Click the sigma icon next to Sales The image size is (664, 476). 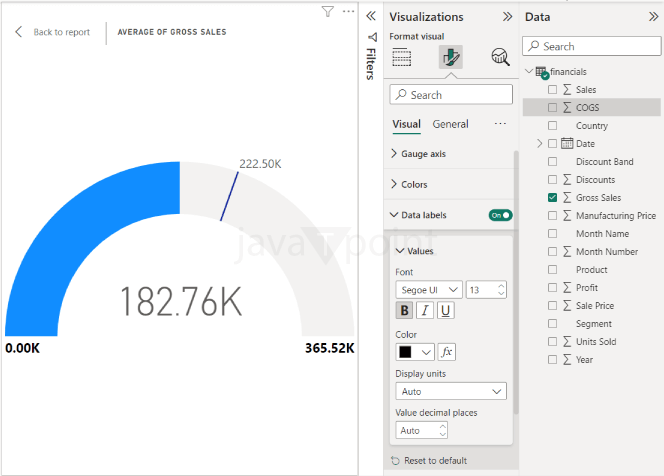tap(567, 89)
